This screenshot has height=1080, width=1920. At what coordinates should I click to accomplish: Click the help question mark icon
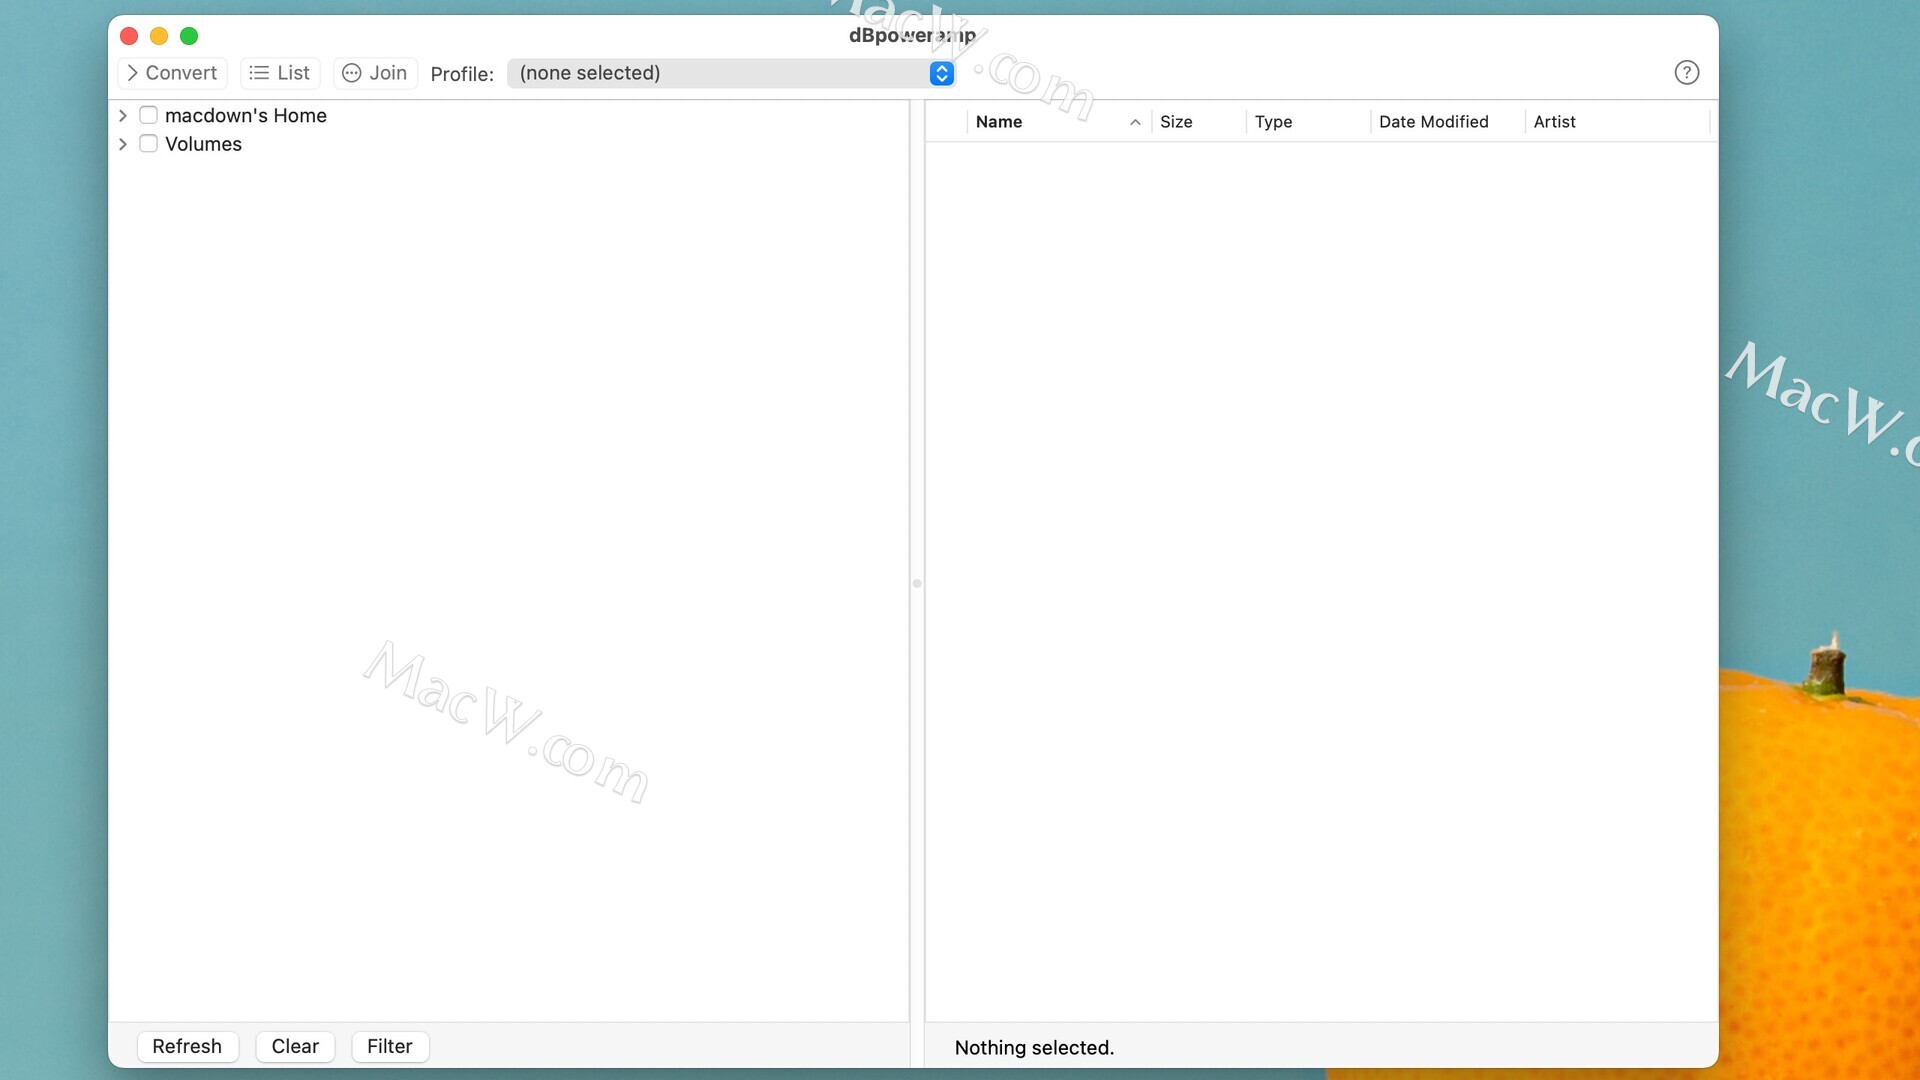tap(1686, 73)
